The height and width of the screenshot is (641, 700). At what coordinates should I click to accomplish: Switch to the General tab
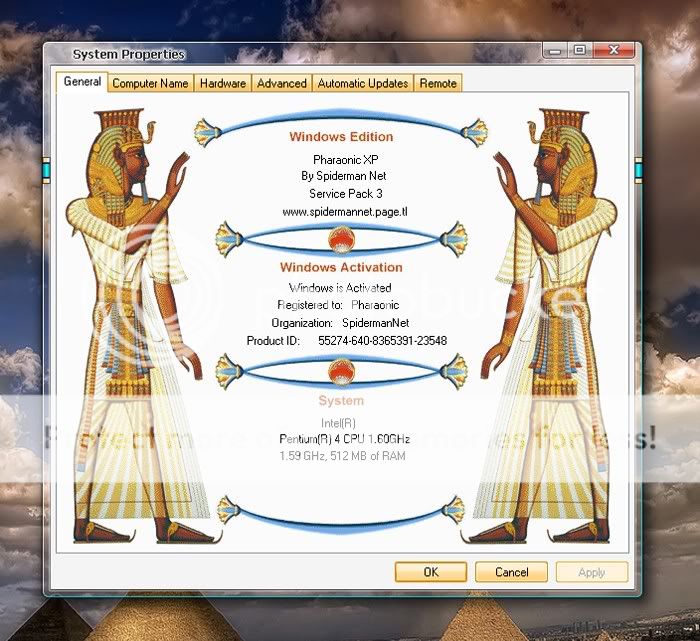82,82
